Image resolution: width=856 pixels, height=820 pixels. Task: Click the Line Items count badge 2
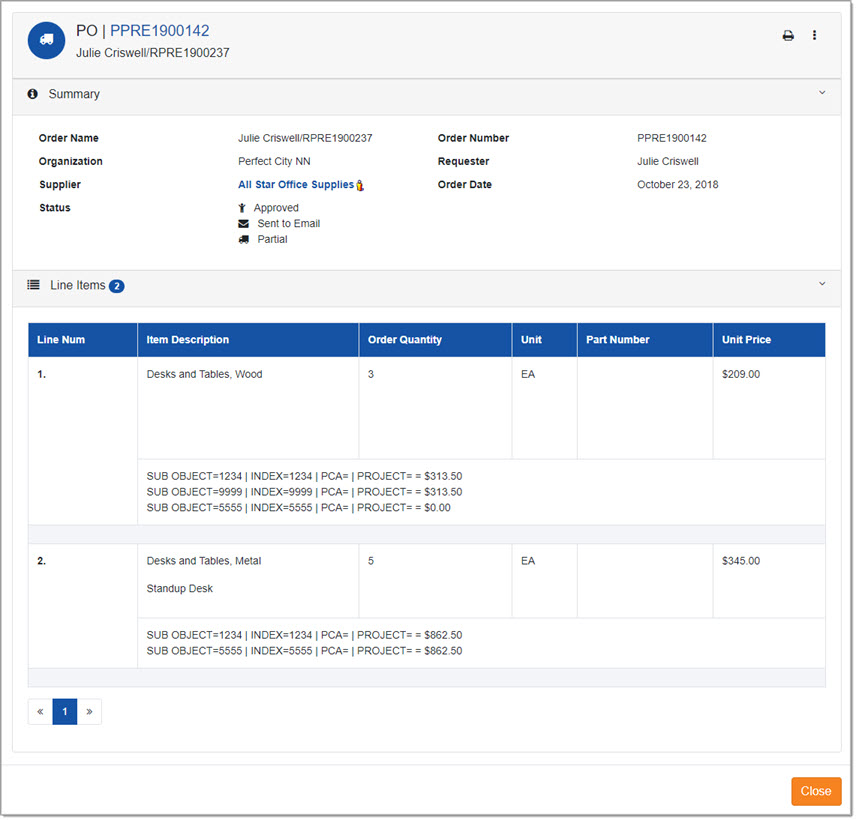(x=116, y=286)
